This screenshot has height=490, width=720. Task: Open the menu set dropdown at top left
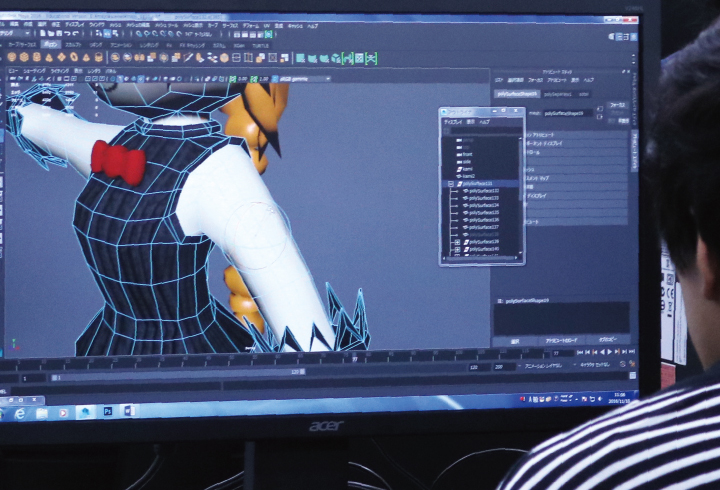point(15,34)
